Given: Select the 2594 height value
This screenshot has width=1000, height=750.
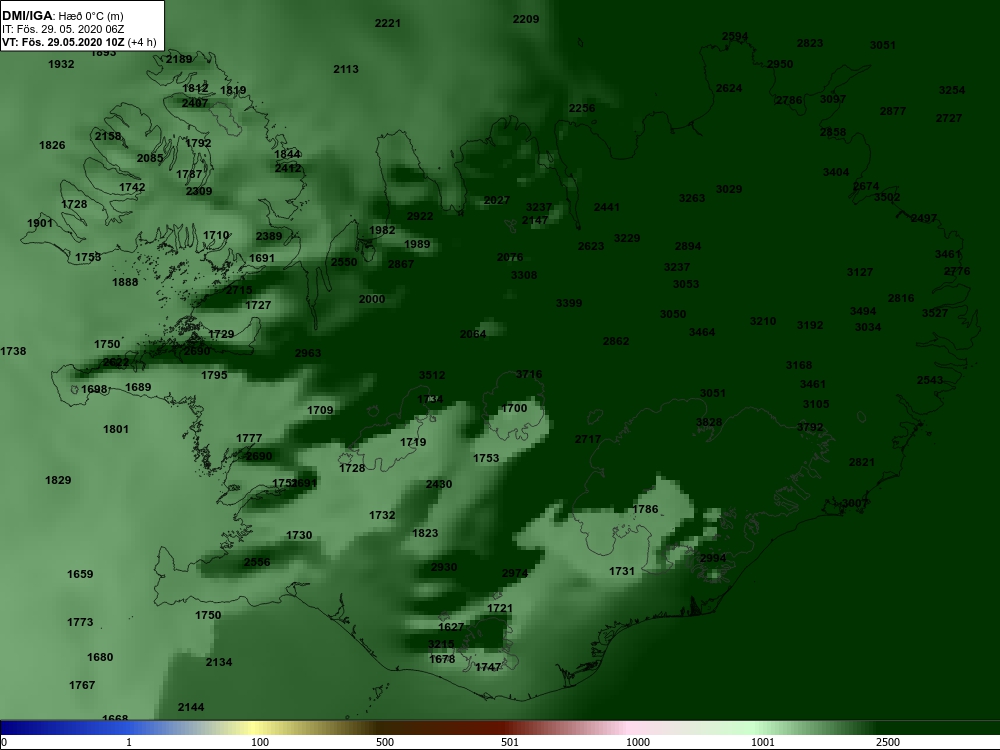Looking at the screenshot, I should click(x=735, y=36).
